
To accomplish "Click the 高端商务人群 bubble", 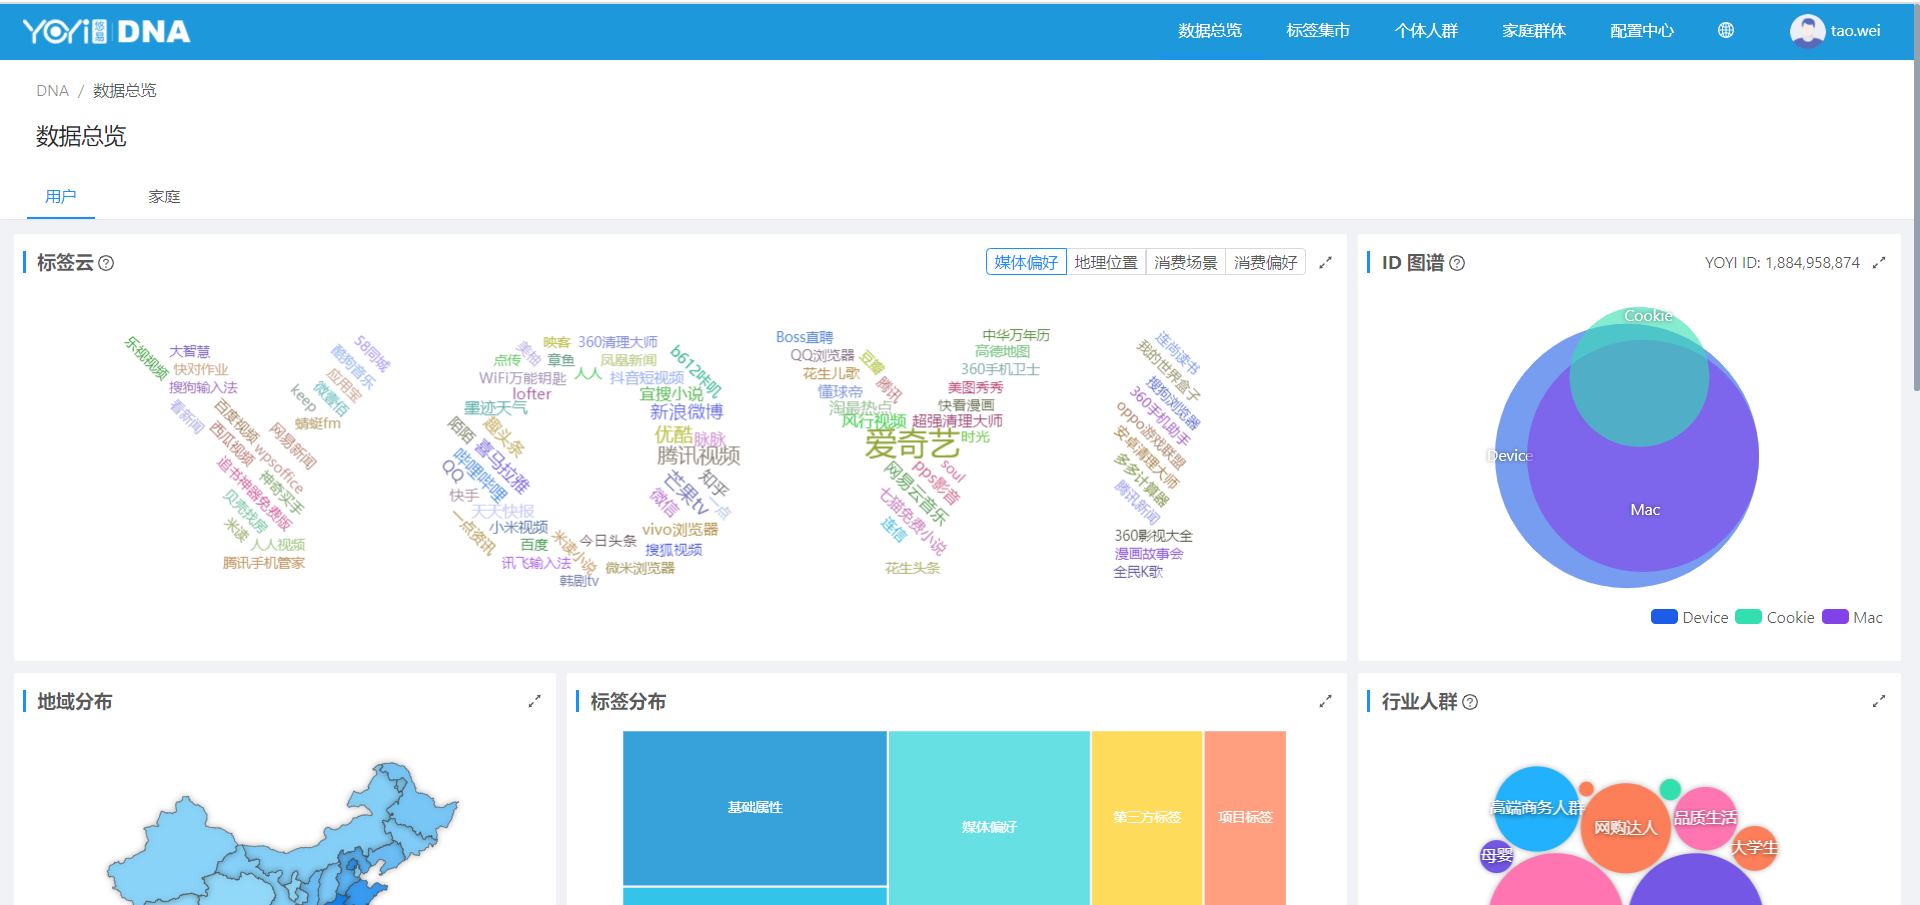I will click(1537, 808).
